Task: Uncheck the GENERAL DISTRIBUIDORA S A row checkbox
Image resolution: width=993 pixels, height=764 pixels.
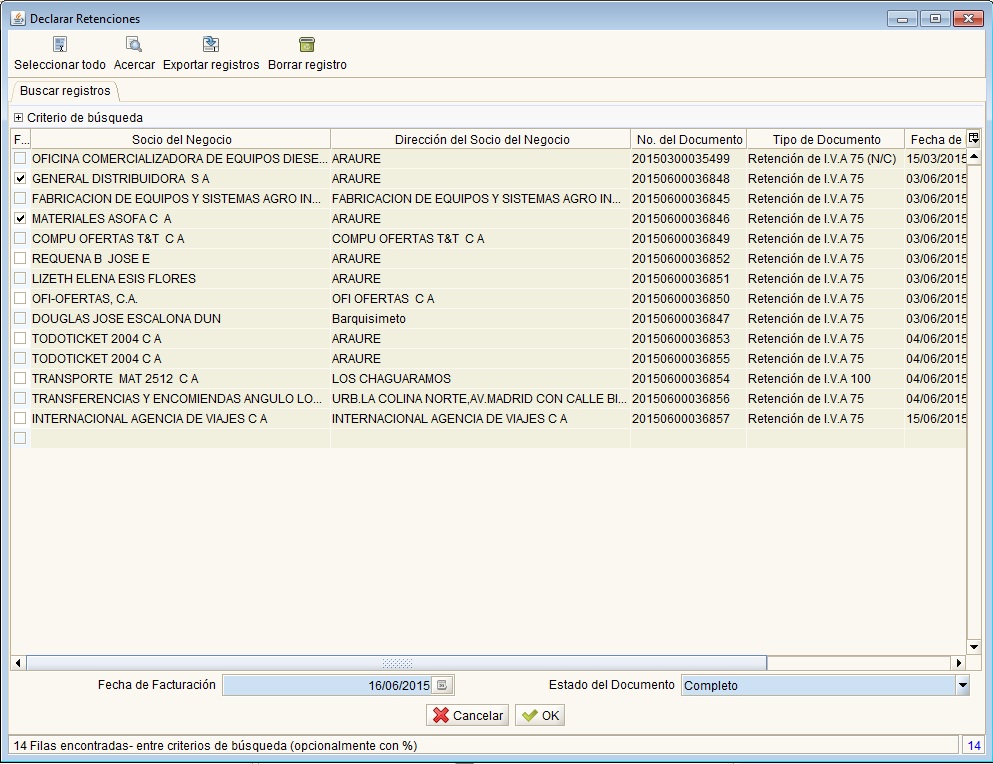Action: 20,179
